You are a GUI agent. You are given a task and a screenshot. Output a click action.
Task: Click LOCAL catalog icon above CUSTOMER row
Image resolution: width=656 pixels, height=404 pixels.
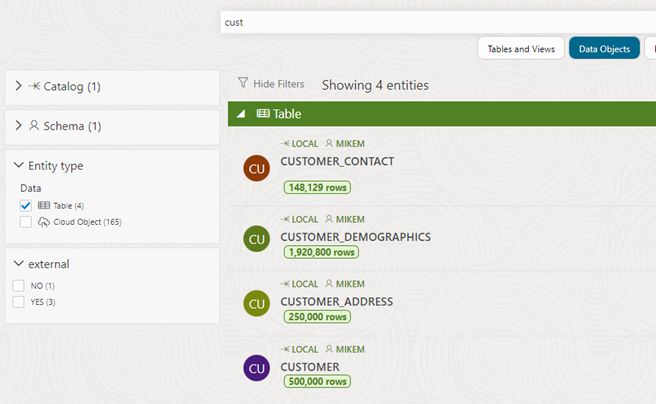click(285, 349)
